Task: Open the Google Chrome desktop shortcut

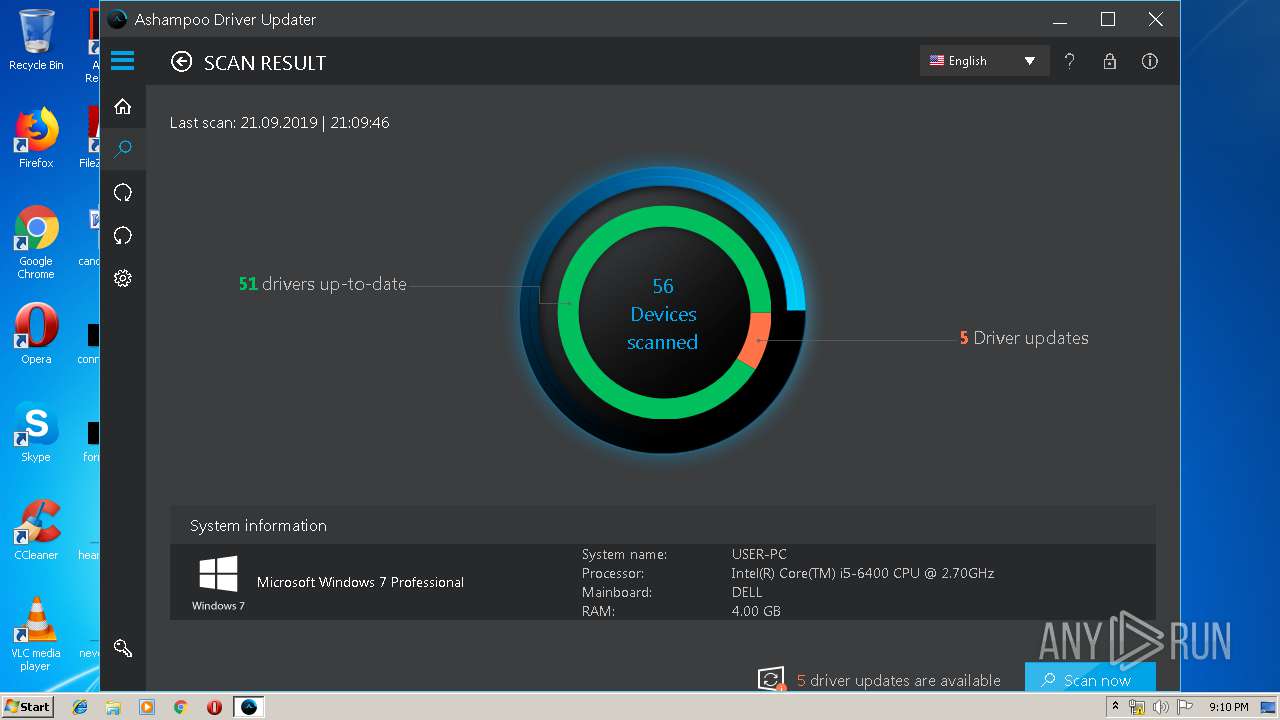Action: pyautogui.click(x=36, y=242)
